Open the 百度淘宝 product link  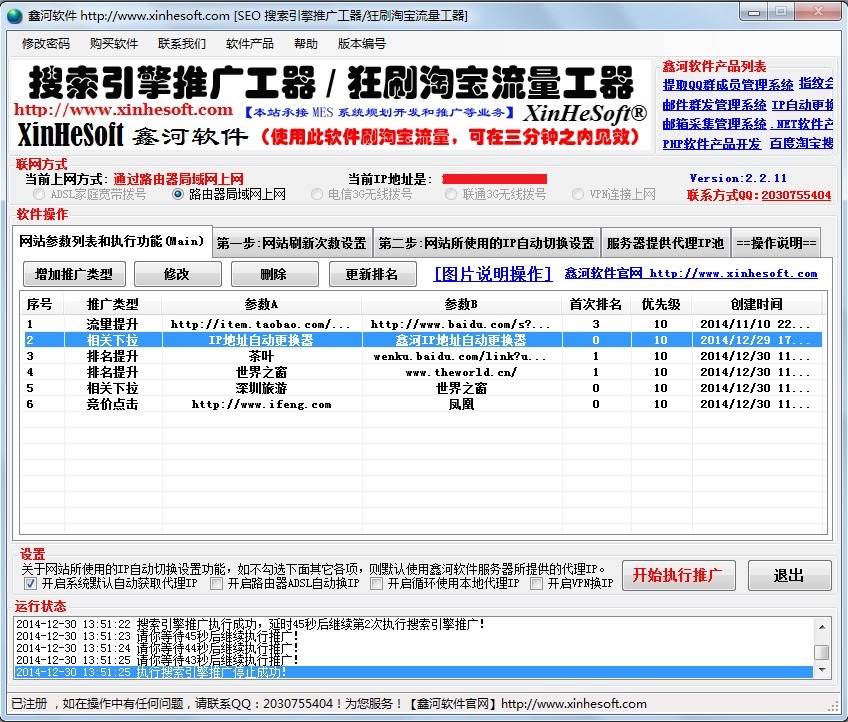pyautogui.click(x=801, y=144)
